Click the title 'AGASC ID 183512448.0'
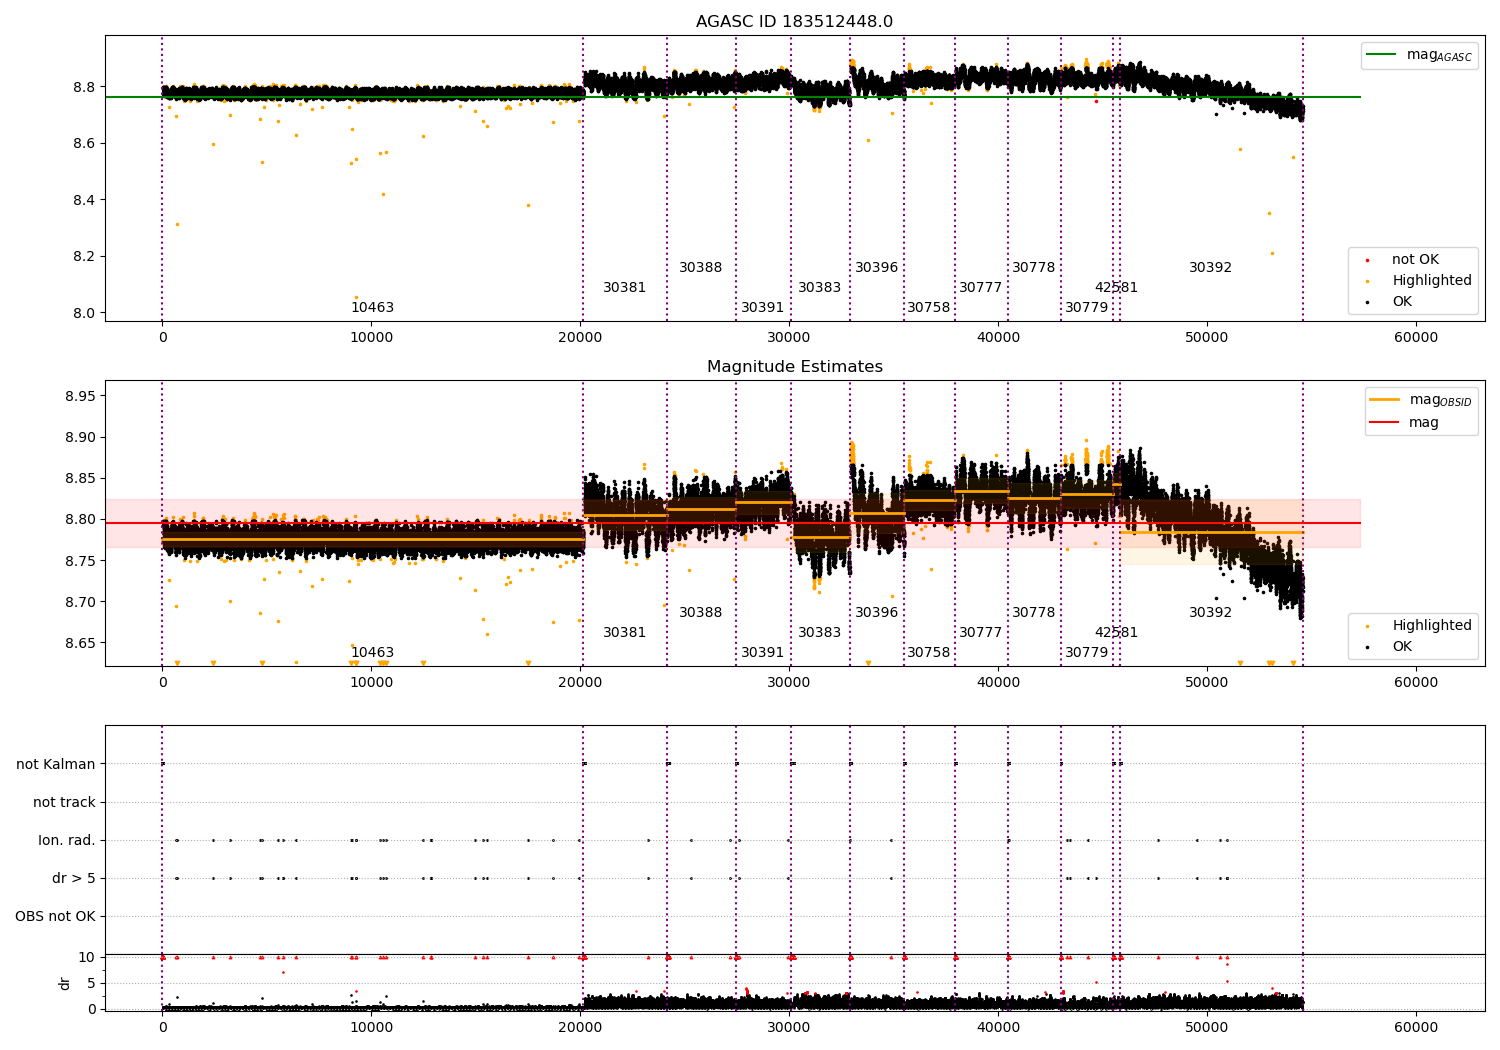This screenshot has height=1050, width=1500. coord(794,22)
